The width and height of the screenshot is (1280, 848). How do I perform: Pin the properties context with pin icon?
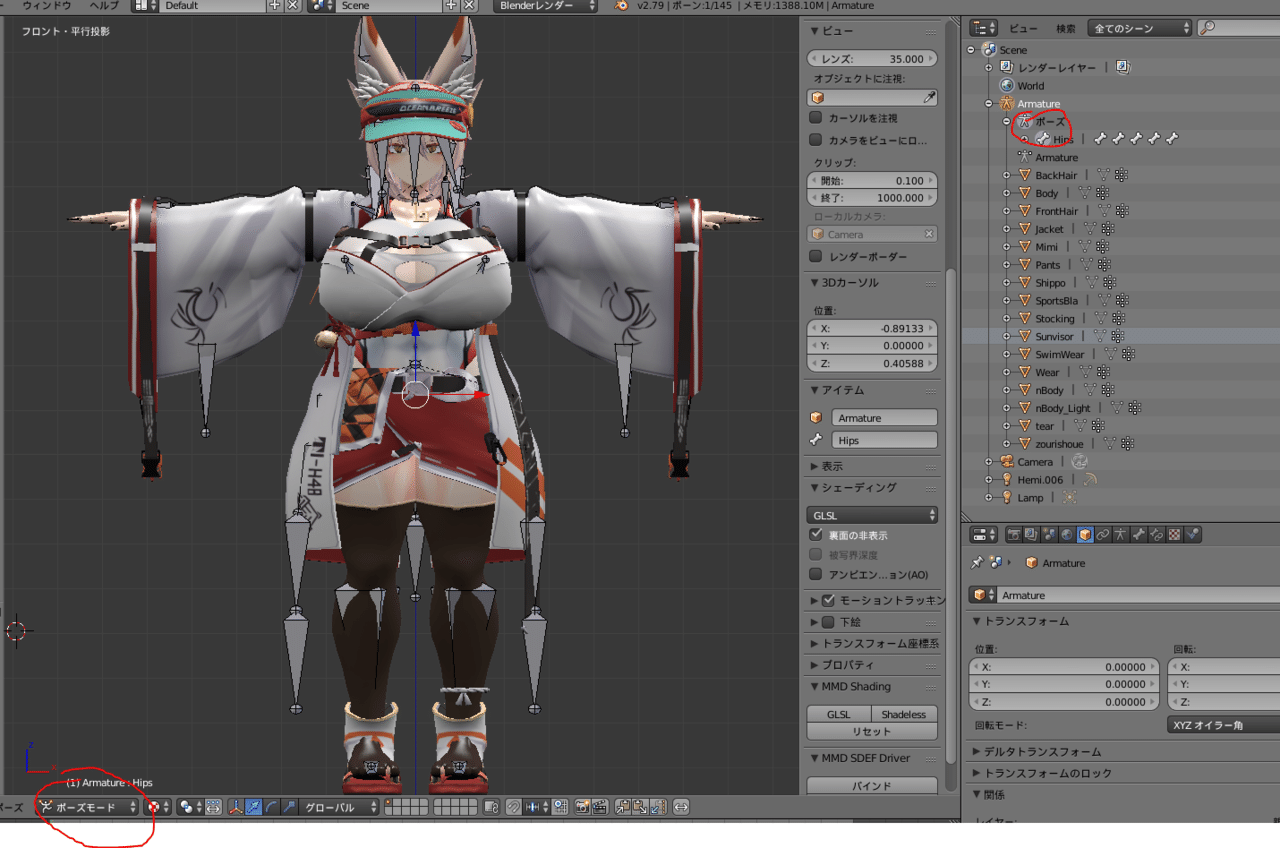(979, 563)
